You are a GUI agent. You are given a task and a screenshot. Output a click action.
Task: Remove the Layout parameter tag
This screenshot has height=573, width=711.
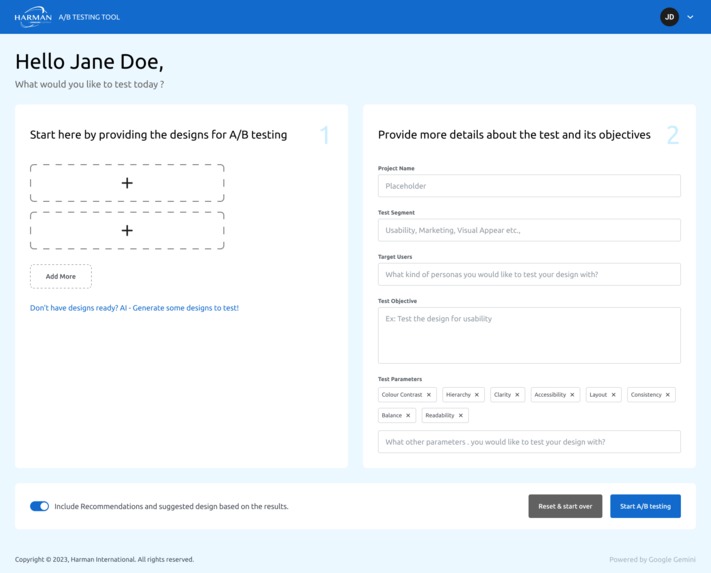coord(614,395)
